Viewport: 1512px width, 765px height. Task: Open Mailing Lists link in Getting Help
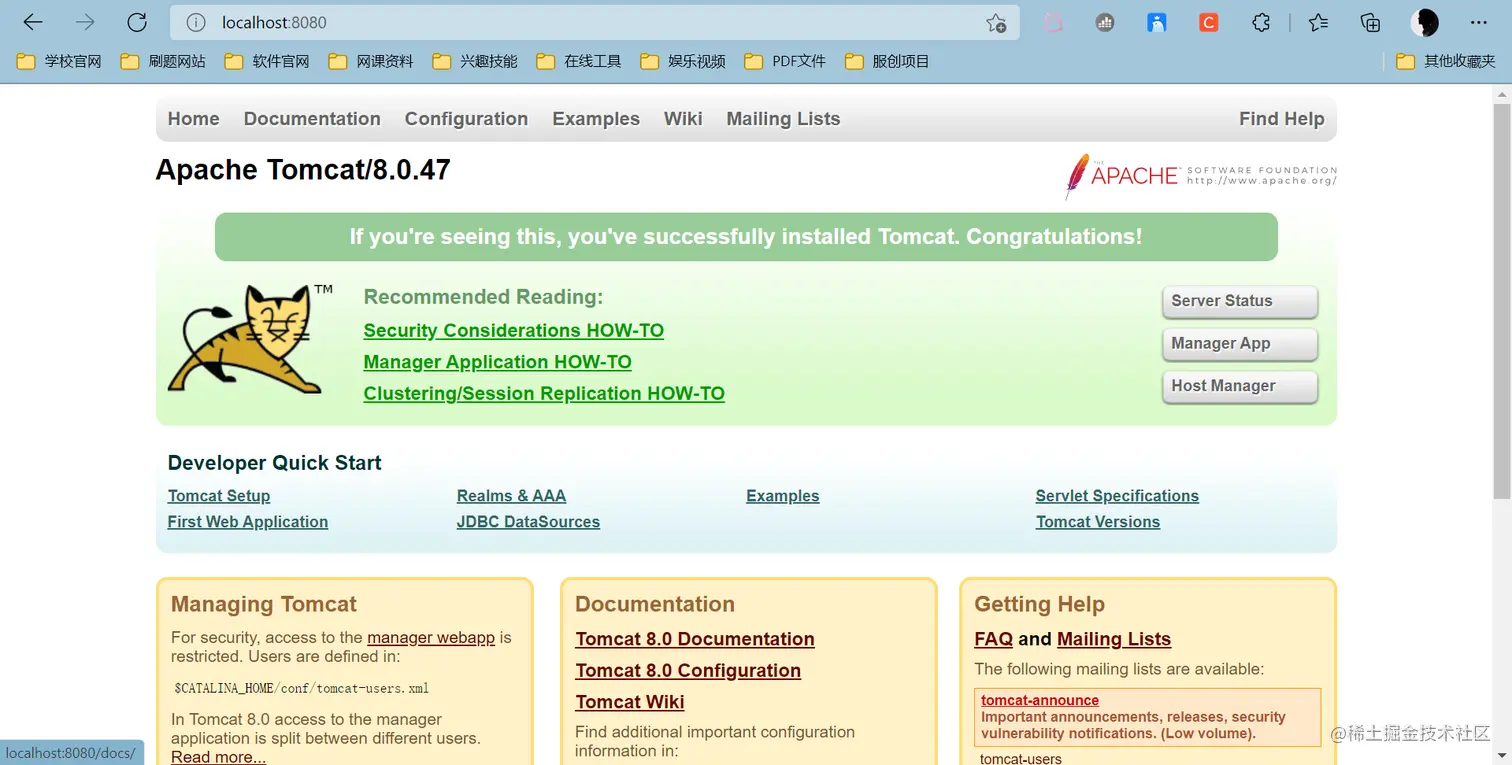click(1114, 639)
